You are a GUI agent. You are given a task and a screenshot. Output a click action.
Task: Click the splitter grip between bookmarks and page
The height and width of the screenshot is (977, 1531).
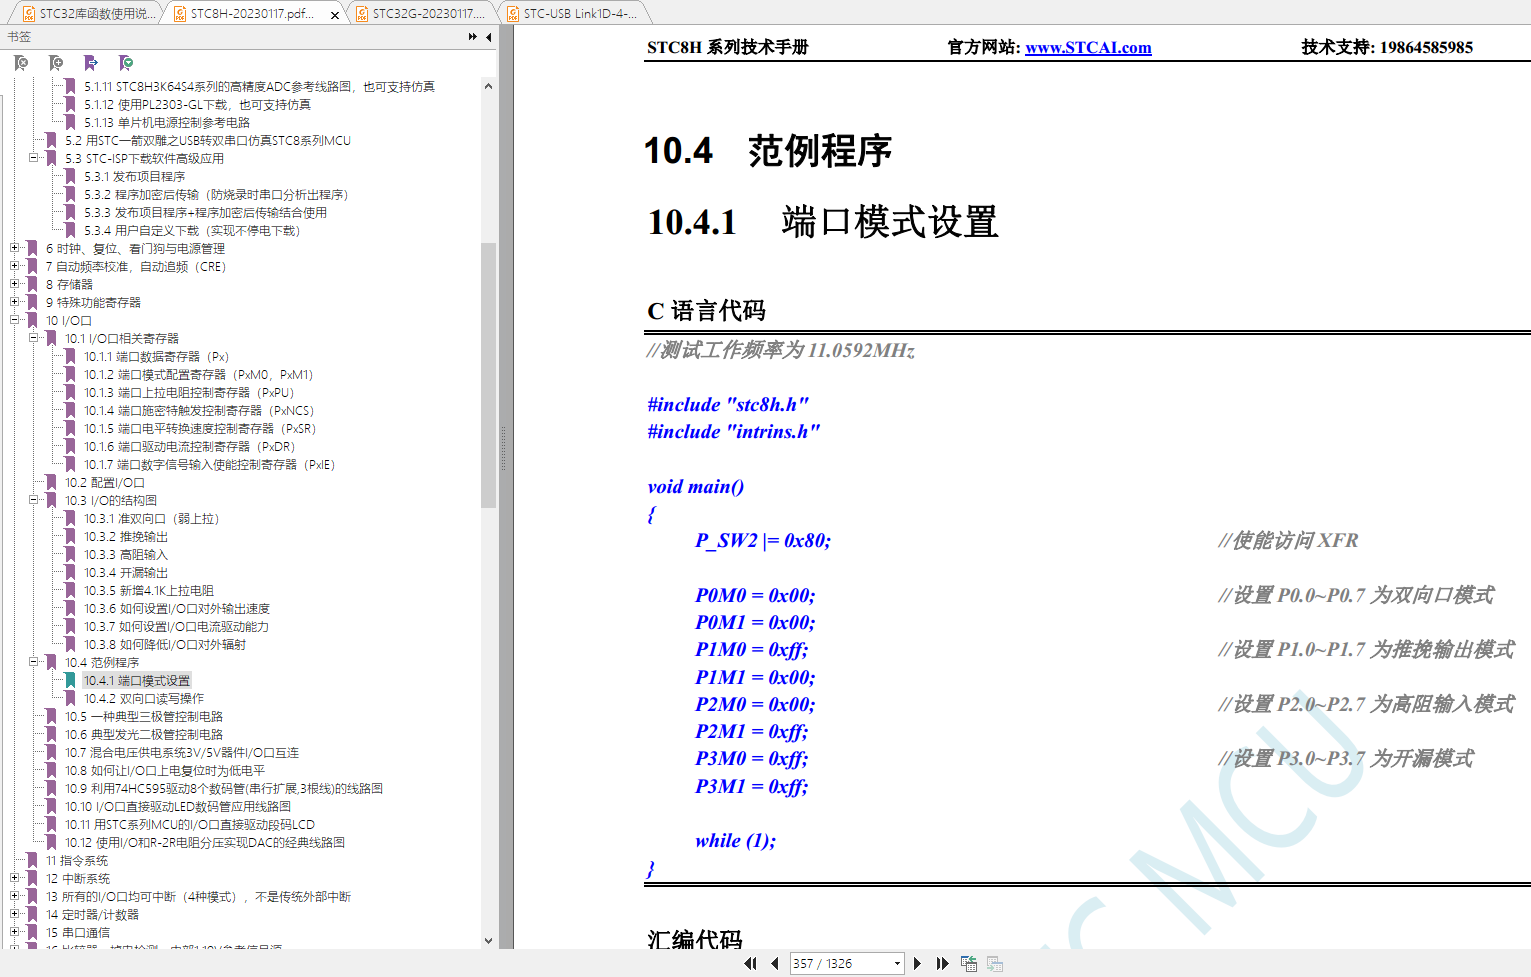click(503, 449)
